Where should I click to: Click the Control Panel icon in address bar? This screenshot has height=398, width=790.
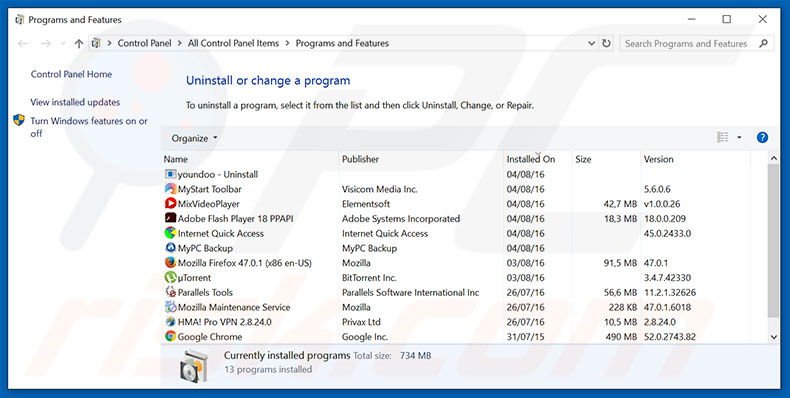(96, 43)
